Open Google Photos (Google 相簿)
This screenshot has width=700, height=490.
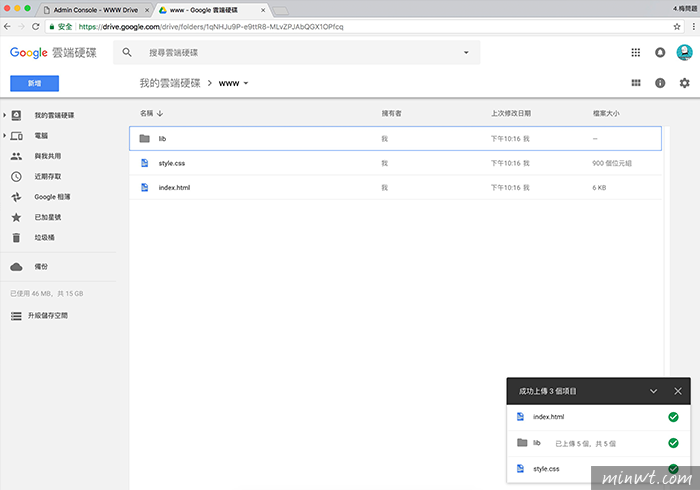(x=52, y=197)
